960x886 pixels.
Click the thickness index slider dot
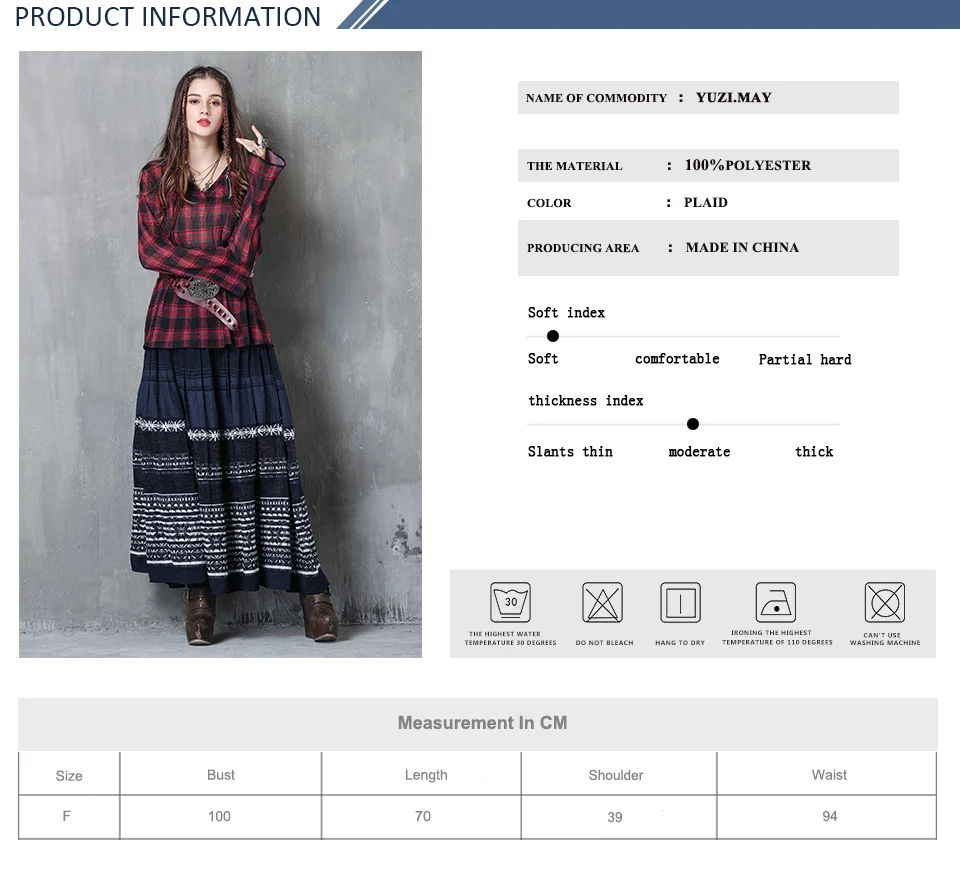click(693, 424)
